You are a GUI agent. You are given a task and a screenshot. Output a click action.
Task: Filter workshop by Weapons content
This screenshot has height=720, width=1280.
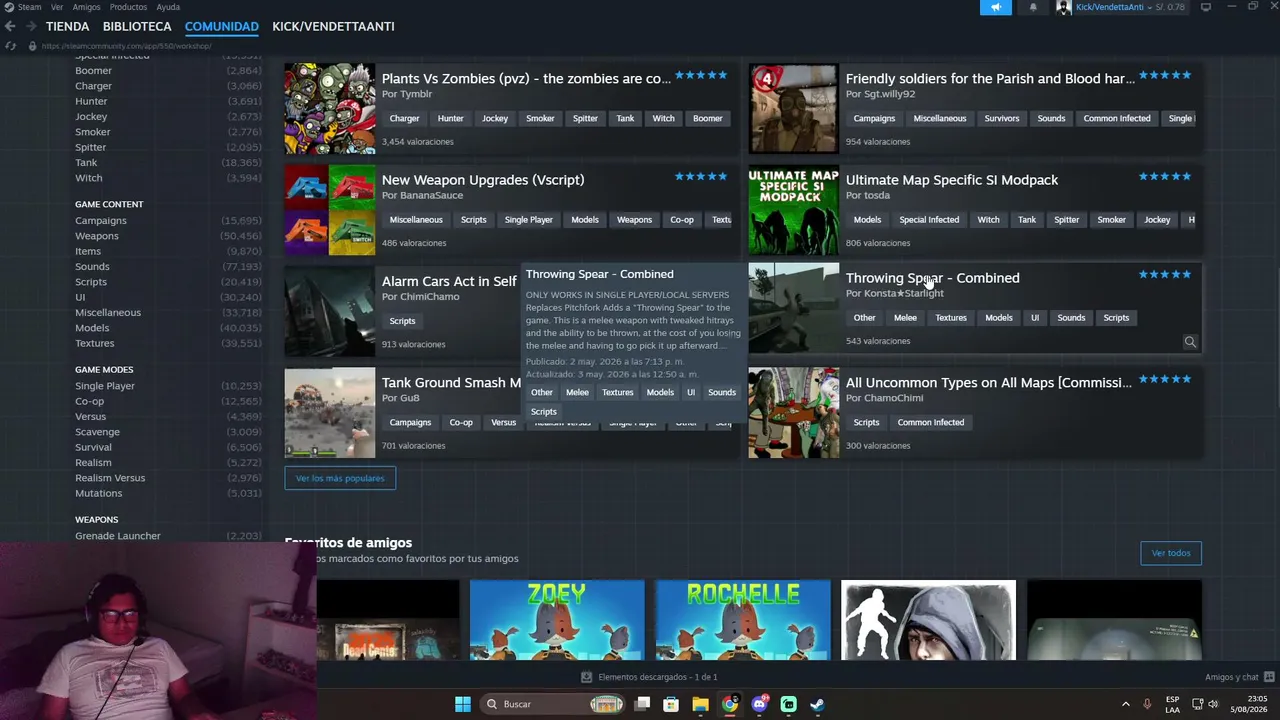[x=96, y=236]
